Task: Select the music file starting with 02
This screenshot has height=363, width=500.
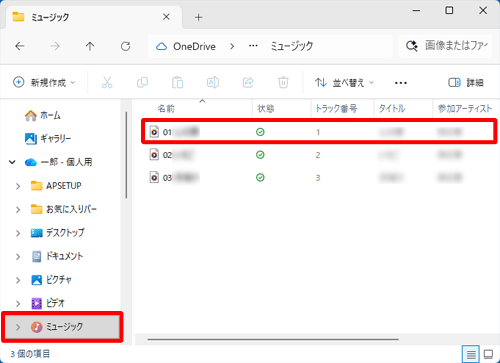Action: tap(319, 155)
